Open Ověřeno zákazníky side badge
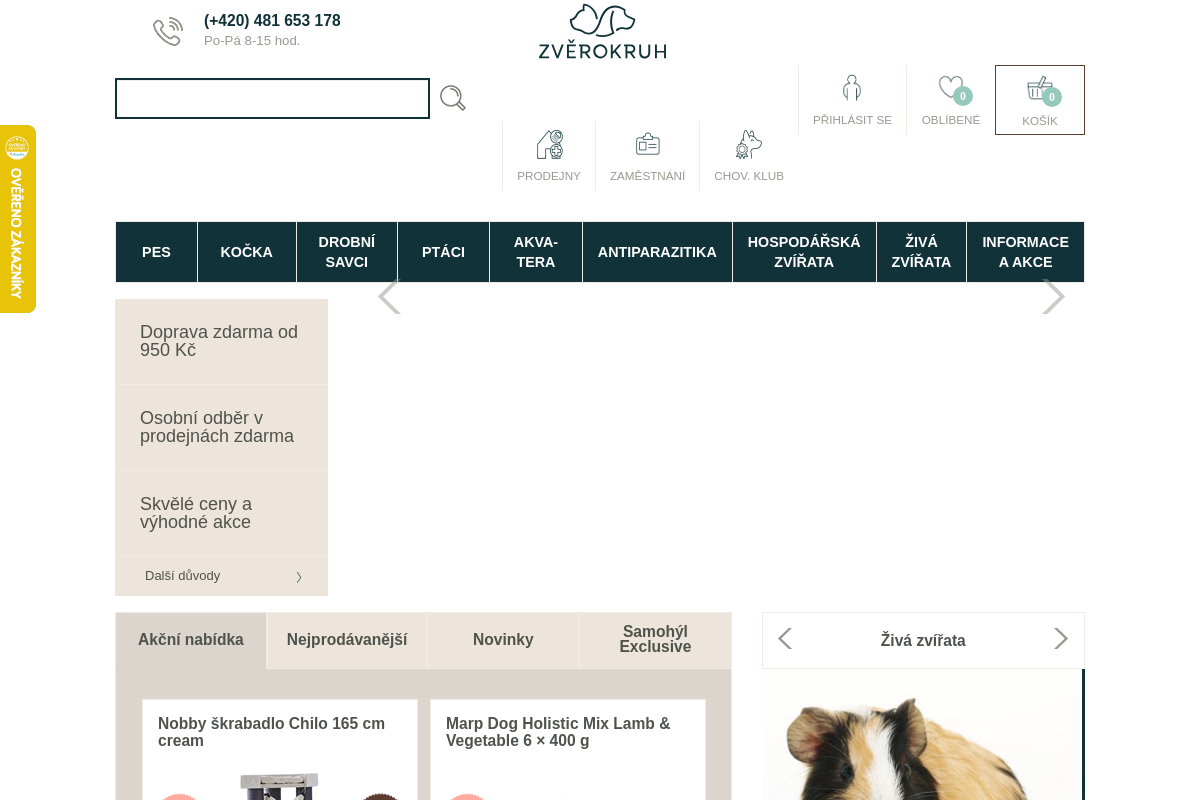The height and width of the screenshot is (800, 1200). (17, 219)
